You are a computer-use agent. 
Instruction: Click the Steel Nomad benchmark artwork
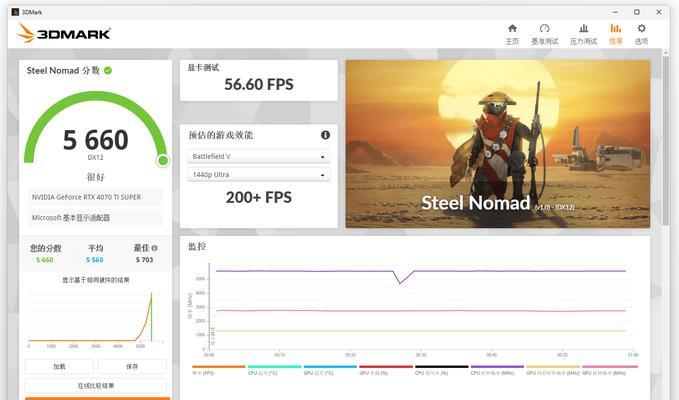click(498, 144)
